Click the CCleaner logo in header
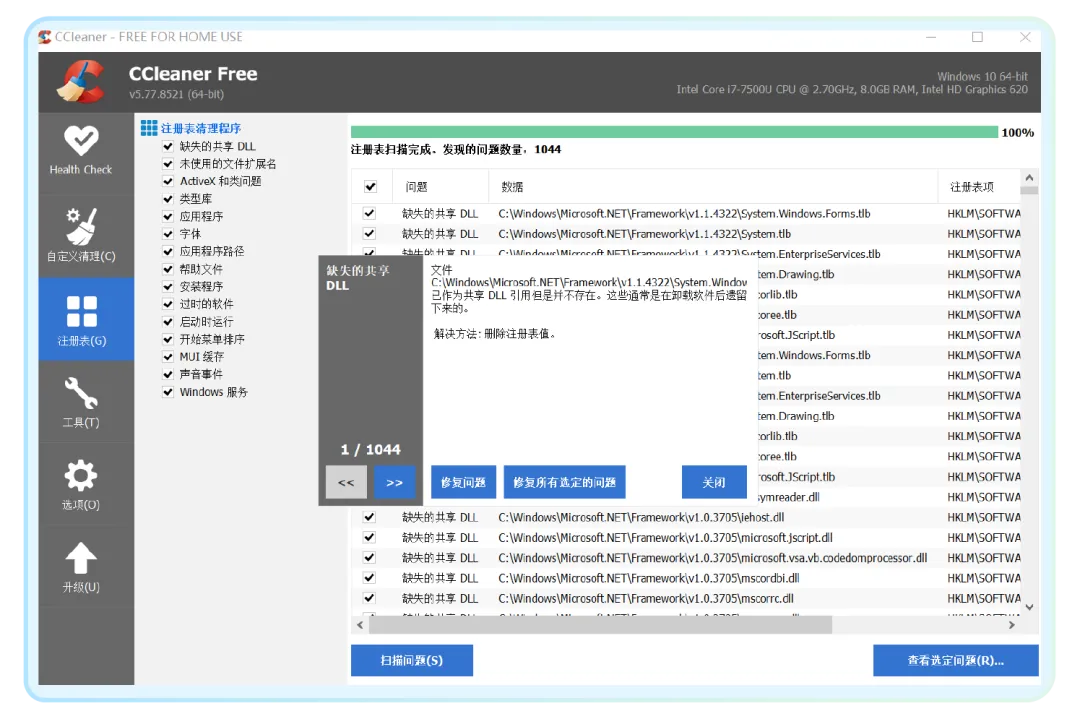 (81, 82)
